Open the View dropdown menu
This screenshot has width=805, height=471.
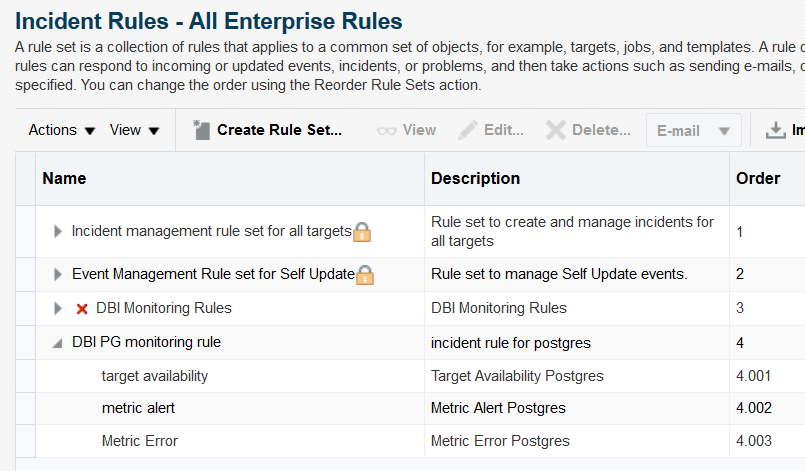click(135, 130)
